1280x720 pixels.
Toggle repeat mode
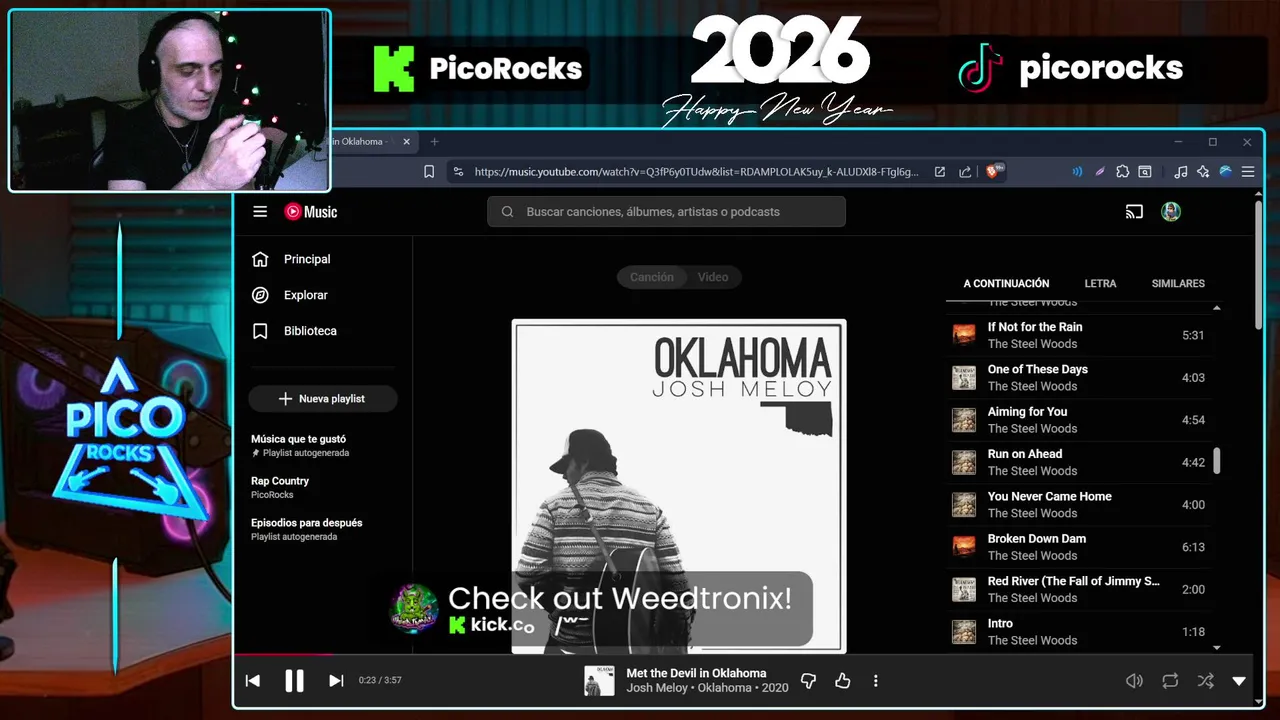tap(1170, 681)
